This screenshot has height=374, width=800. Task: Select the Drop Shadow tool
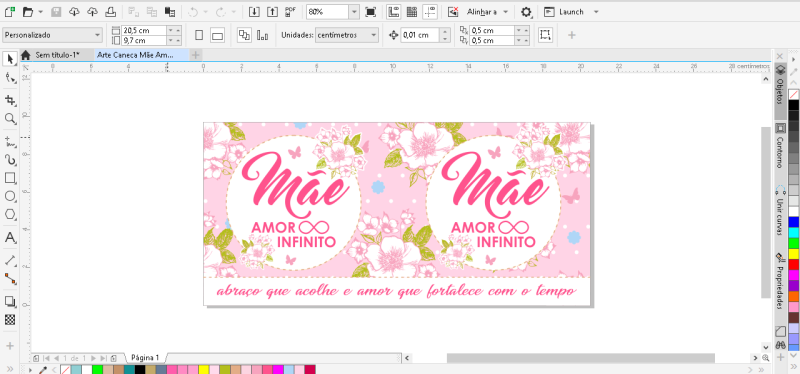[10, 301]
